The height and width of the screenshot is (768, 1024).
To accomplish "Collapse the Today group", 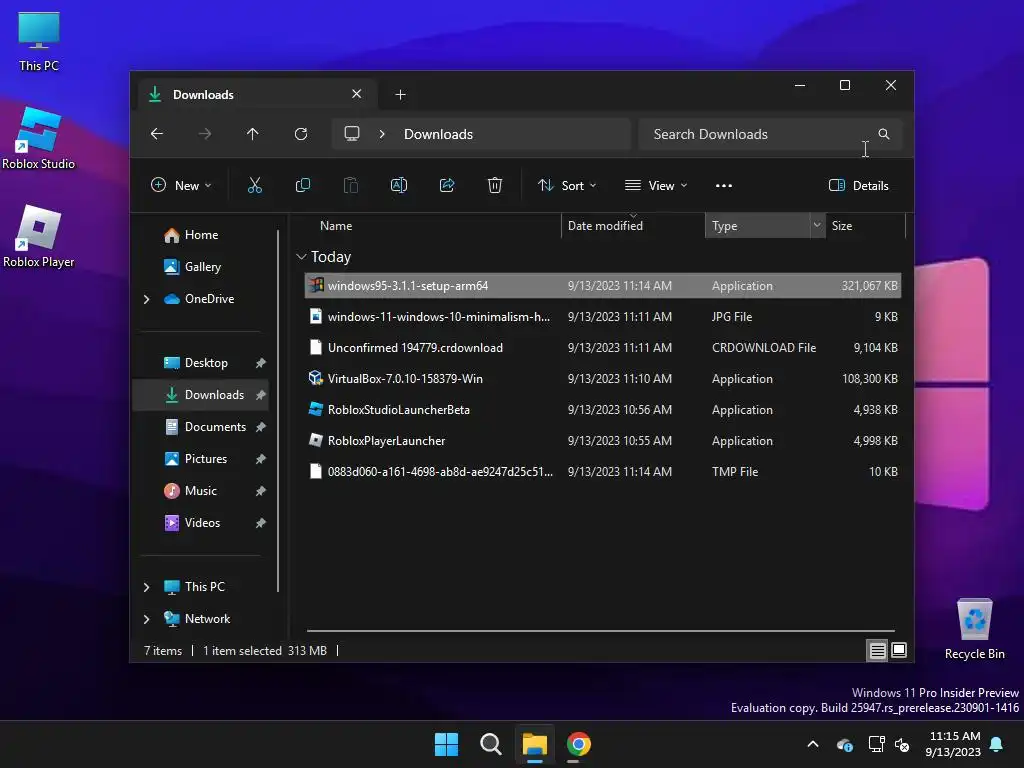I will [301, 257].
